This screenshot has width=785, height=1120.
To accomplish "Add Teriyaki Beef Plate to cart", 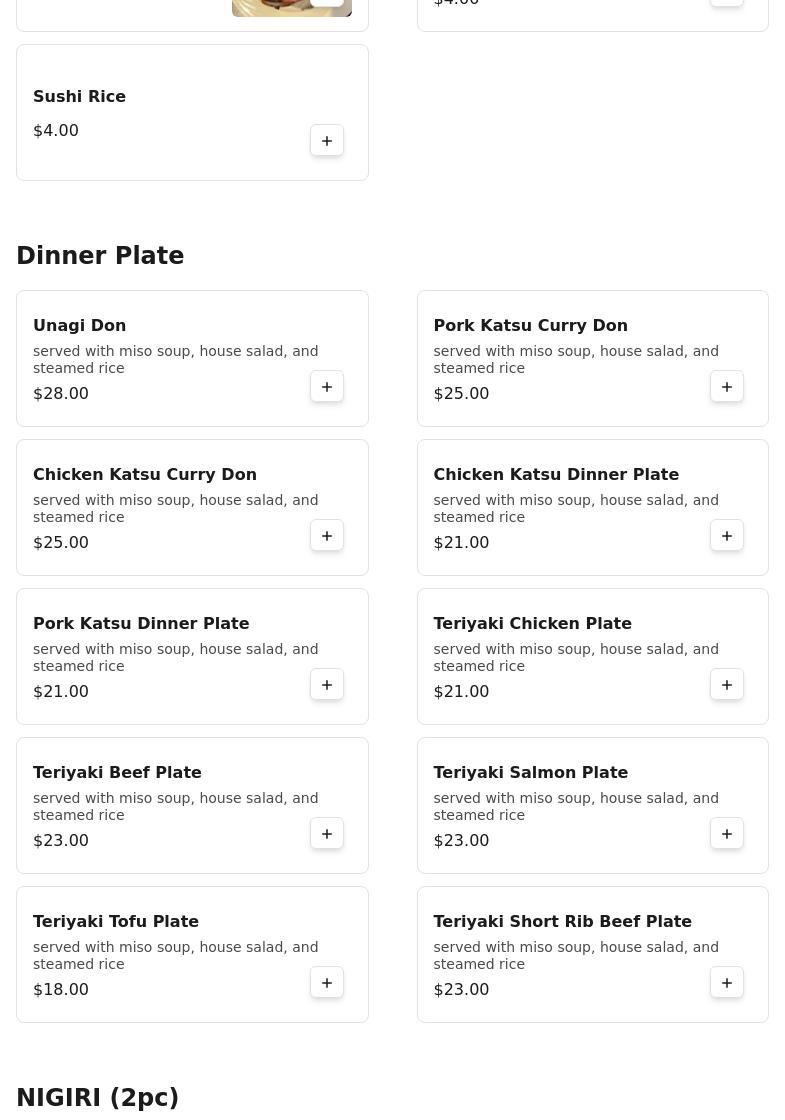I will pyautogui.click(x=327, y=834).
